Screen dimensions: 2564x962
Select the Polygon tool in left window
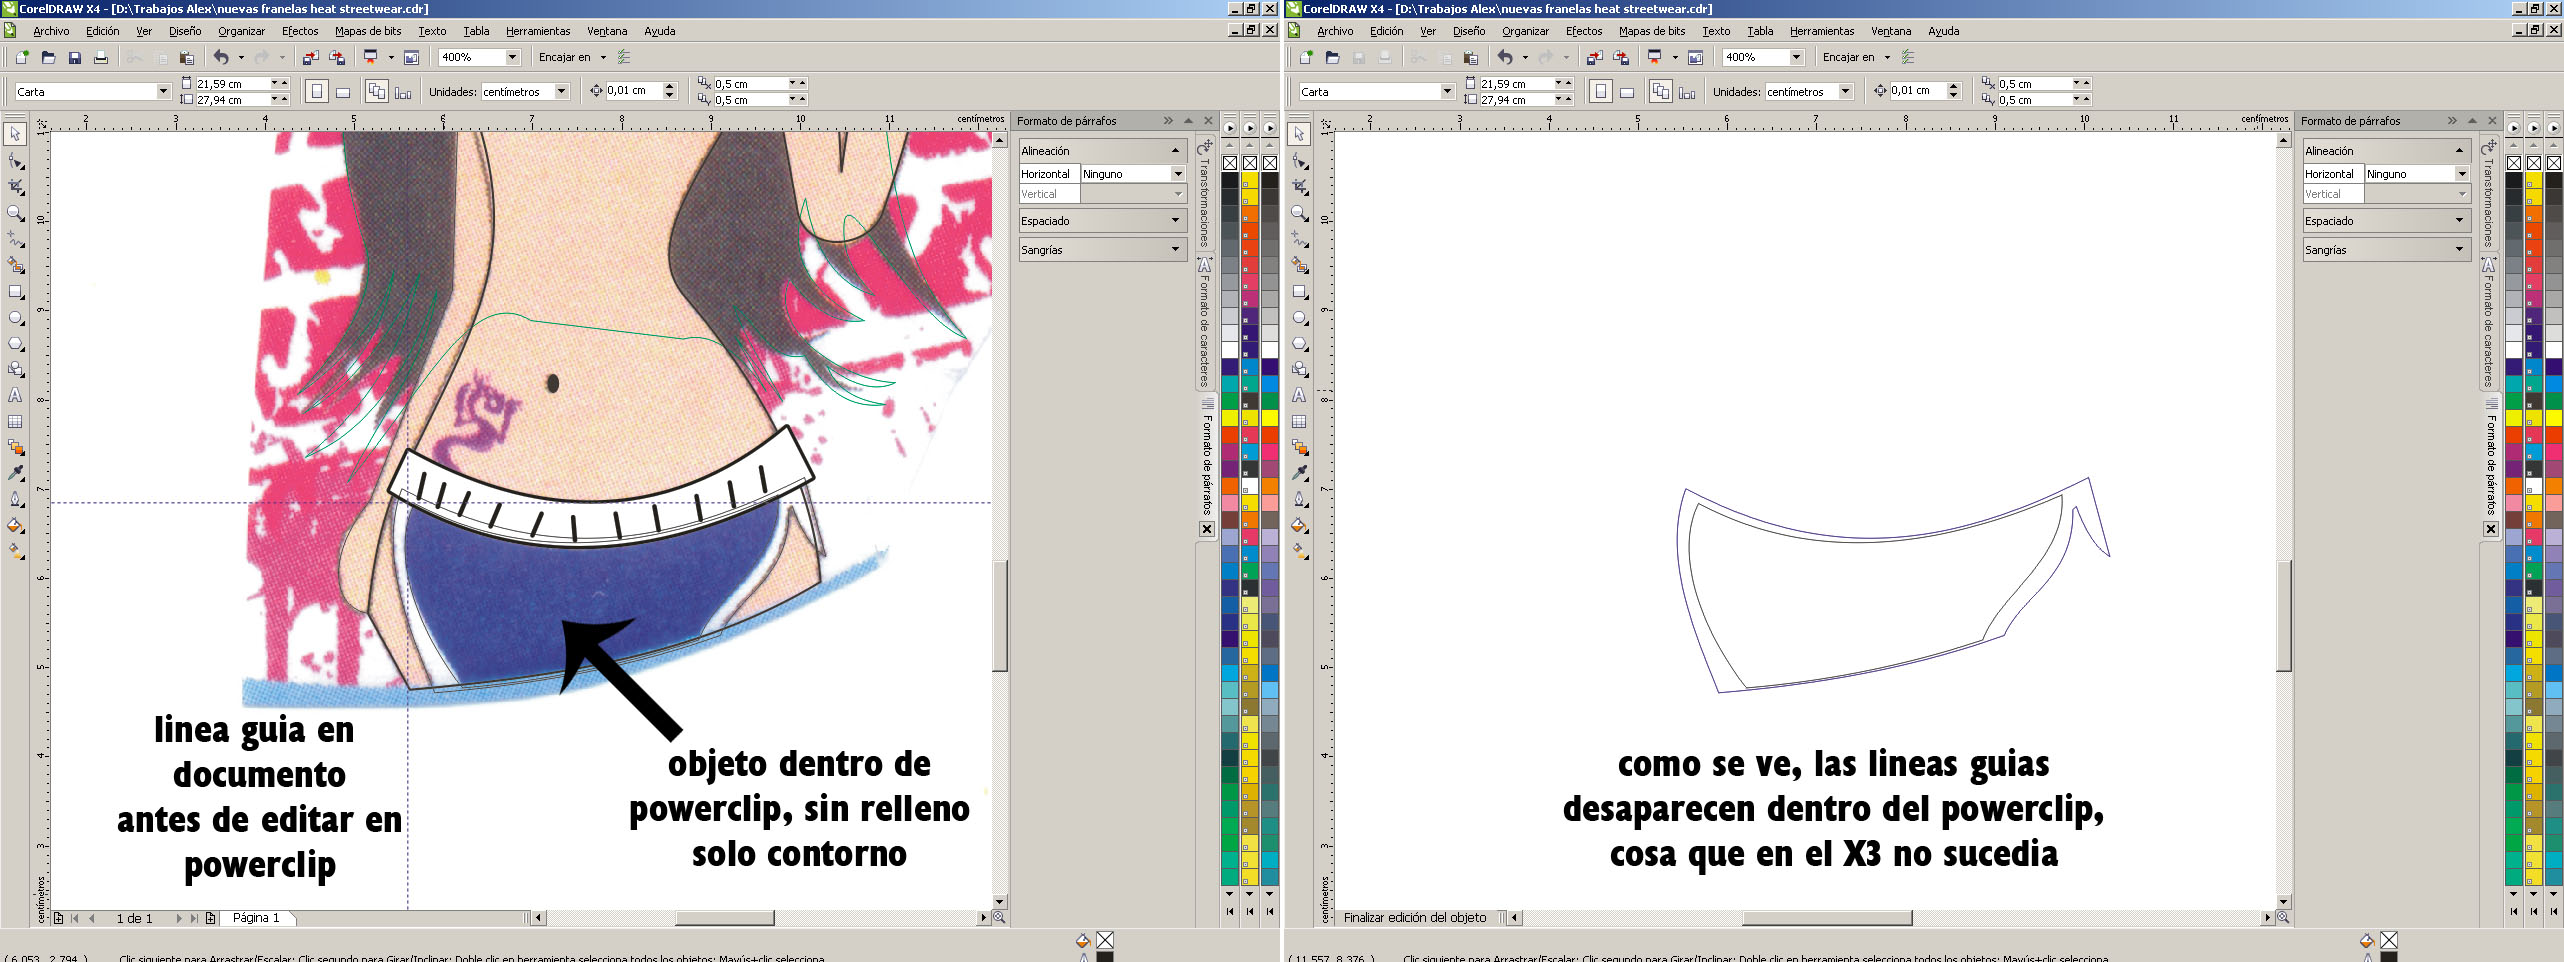[15, 343]
